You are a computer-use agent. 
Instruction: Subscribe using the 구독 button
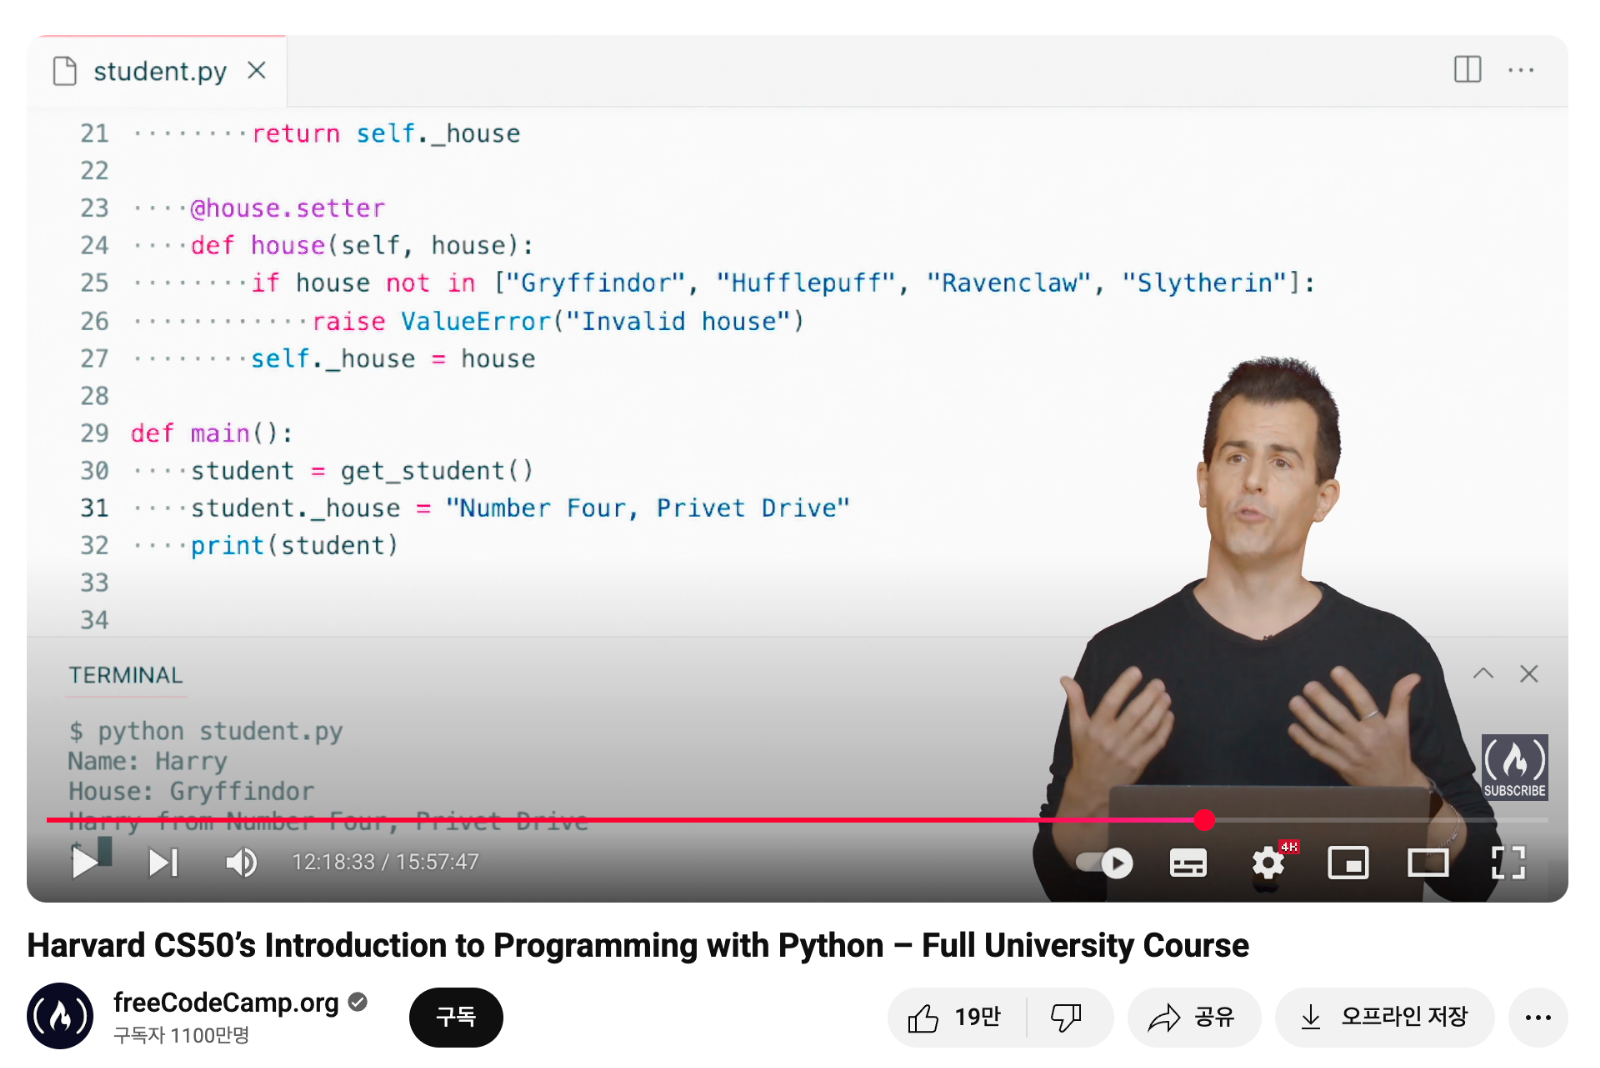[x=456, y=1017]
